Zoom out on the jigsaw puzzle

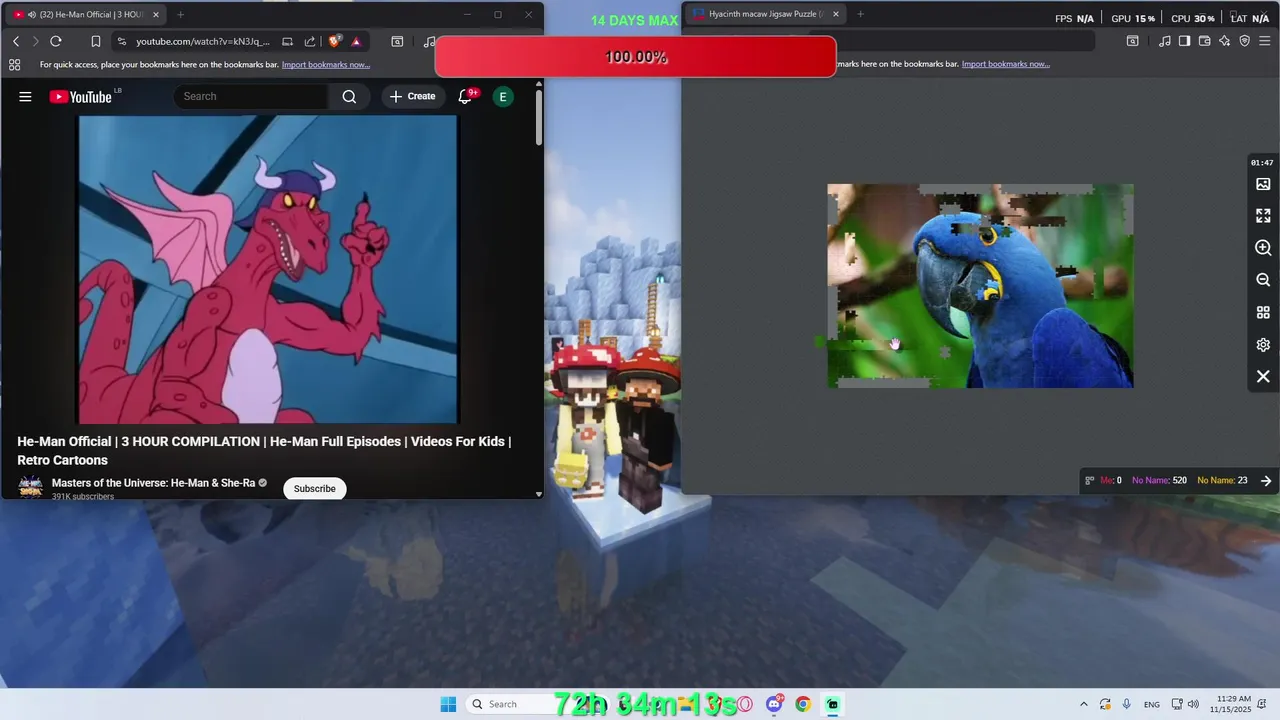pyautogui.click(x=1263, y=280)
